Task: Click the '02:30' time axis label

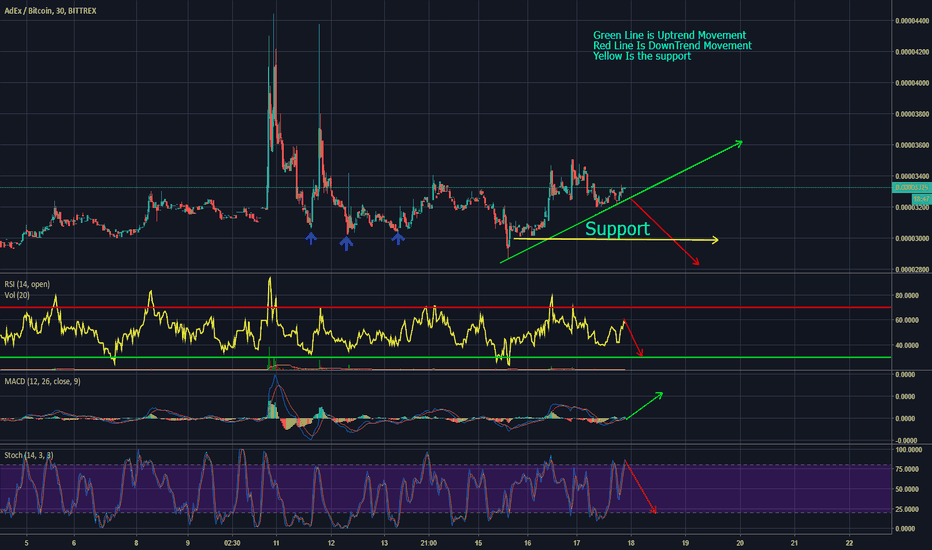Action: [x=232, y=543]
